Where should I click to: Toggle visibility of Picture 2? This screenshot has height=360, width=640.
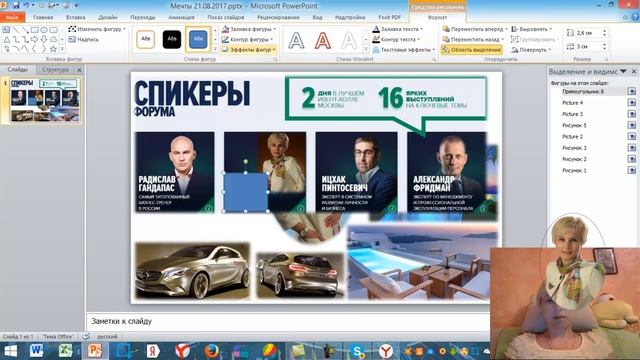[x=631, y=136]
